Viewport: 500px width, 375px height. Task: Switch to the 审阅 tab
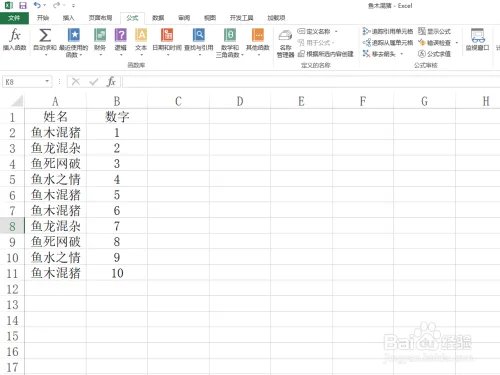[x=184, y=18]
